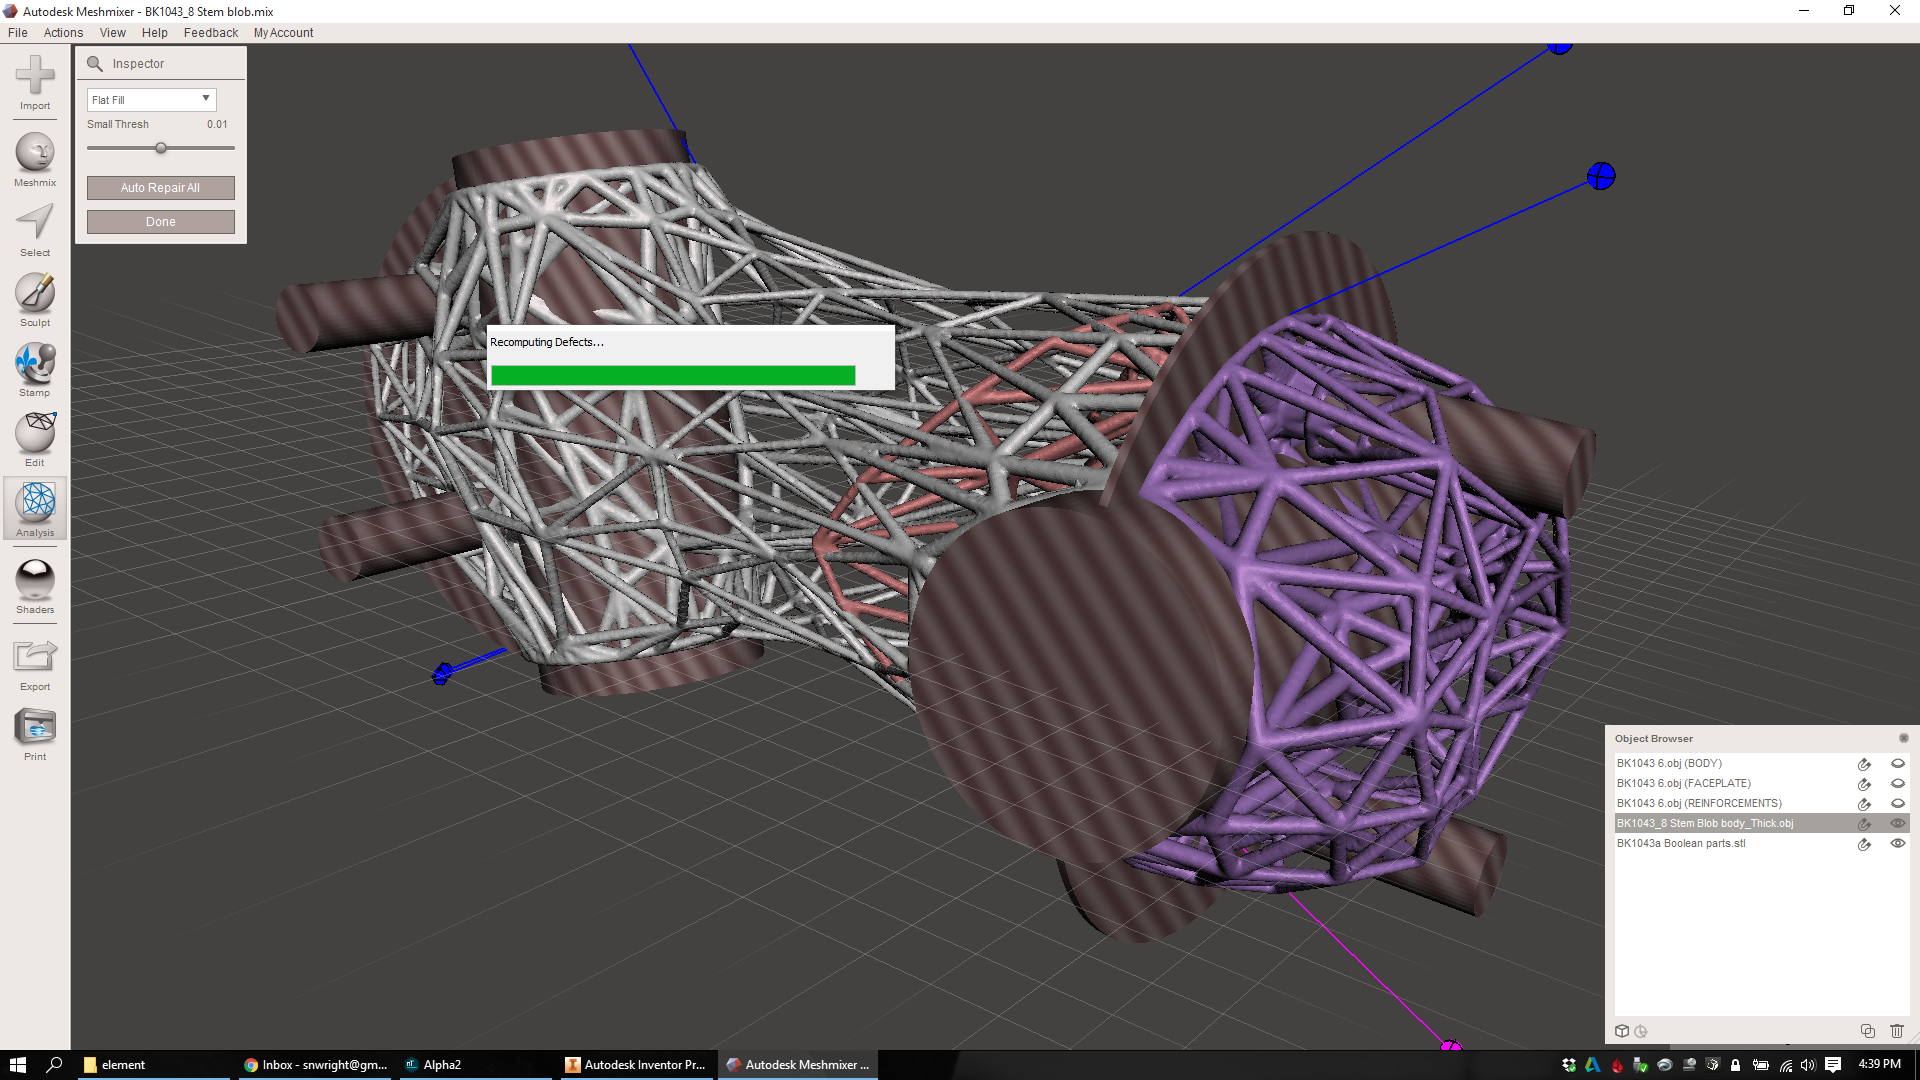Screen dimensions: 1920x1080
Task: Open the View menu
Action: [112, 33]
